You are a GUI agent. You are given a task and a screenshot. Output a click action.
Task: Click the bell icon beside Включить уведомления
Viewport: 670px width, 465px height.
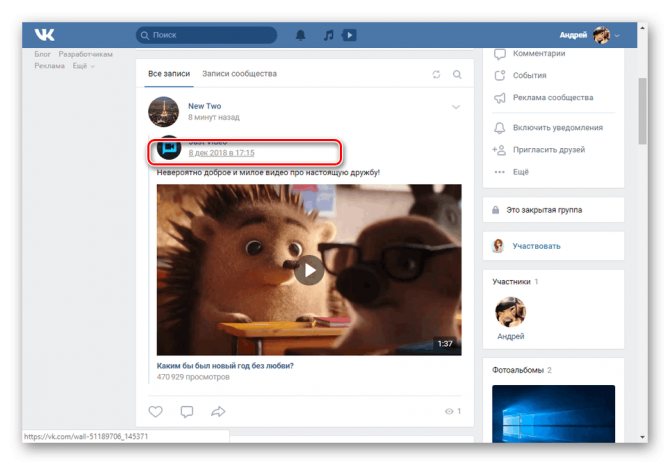point(500,128)
